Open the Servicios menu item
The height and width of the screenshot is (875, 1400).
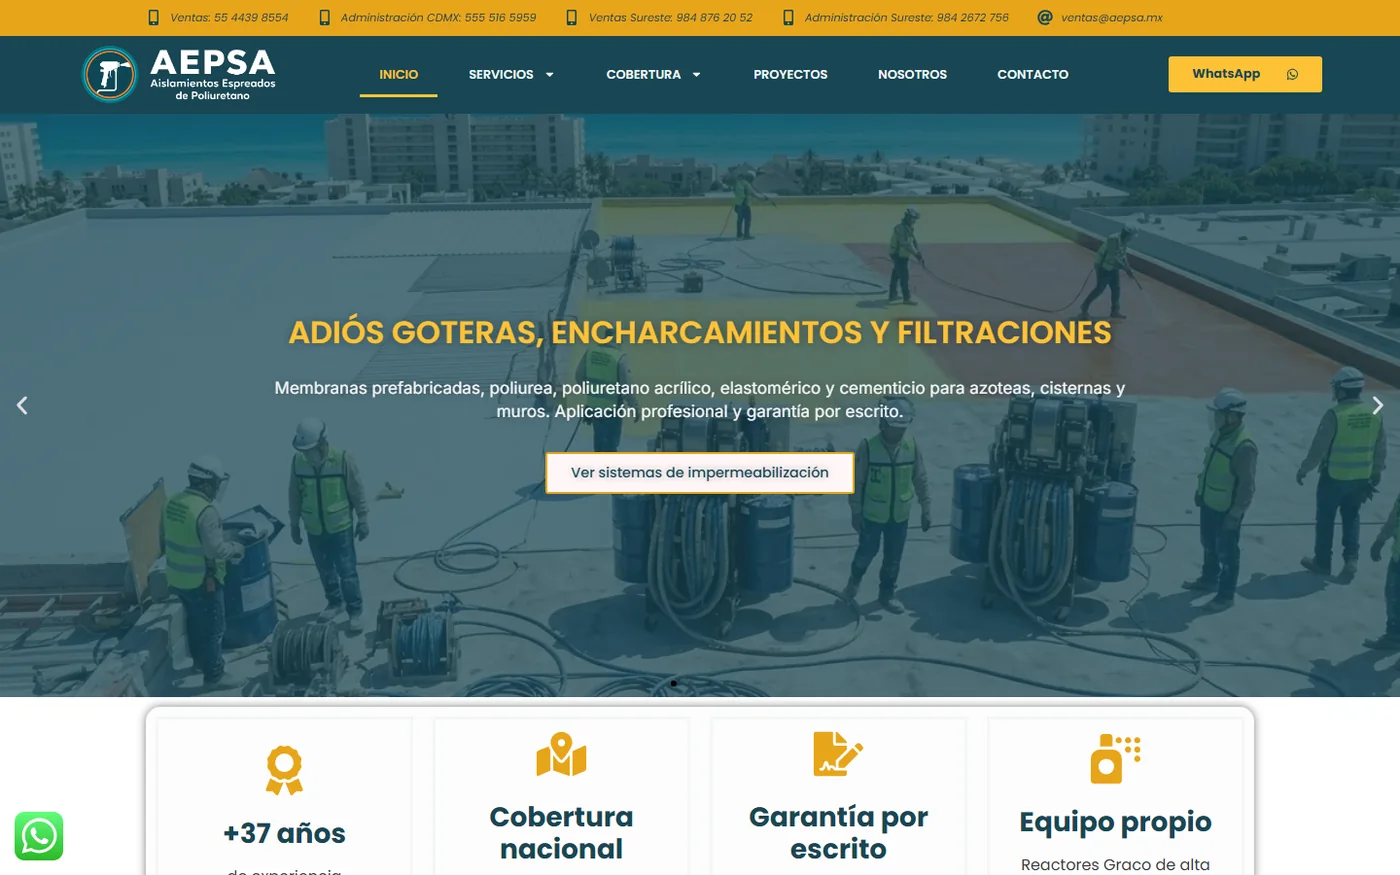coord(501,74)
